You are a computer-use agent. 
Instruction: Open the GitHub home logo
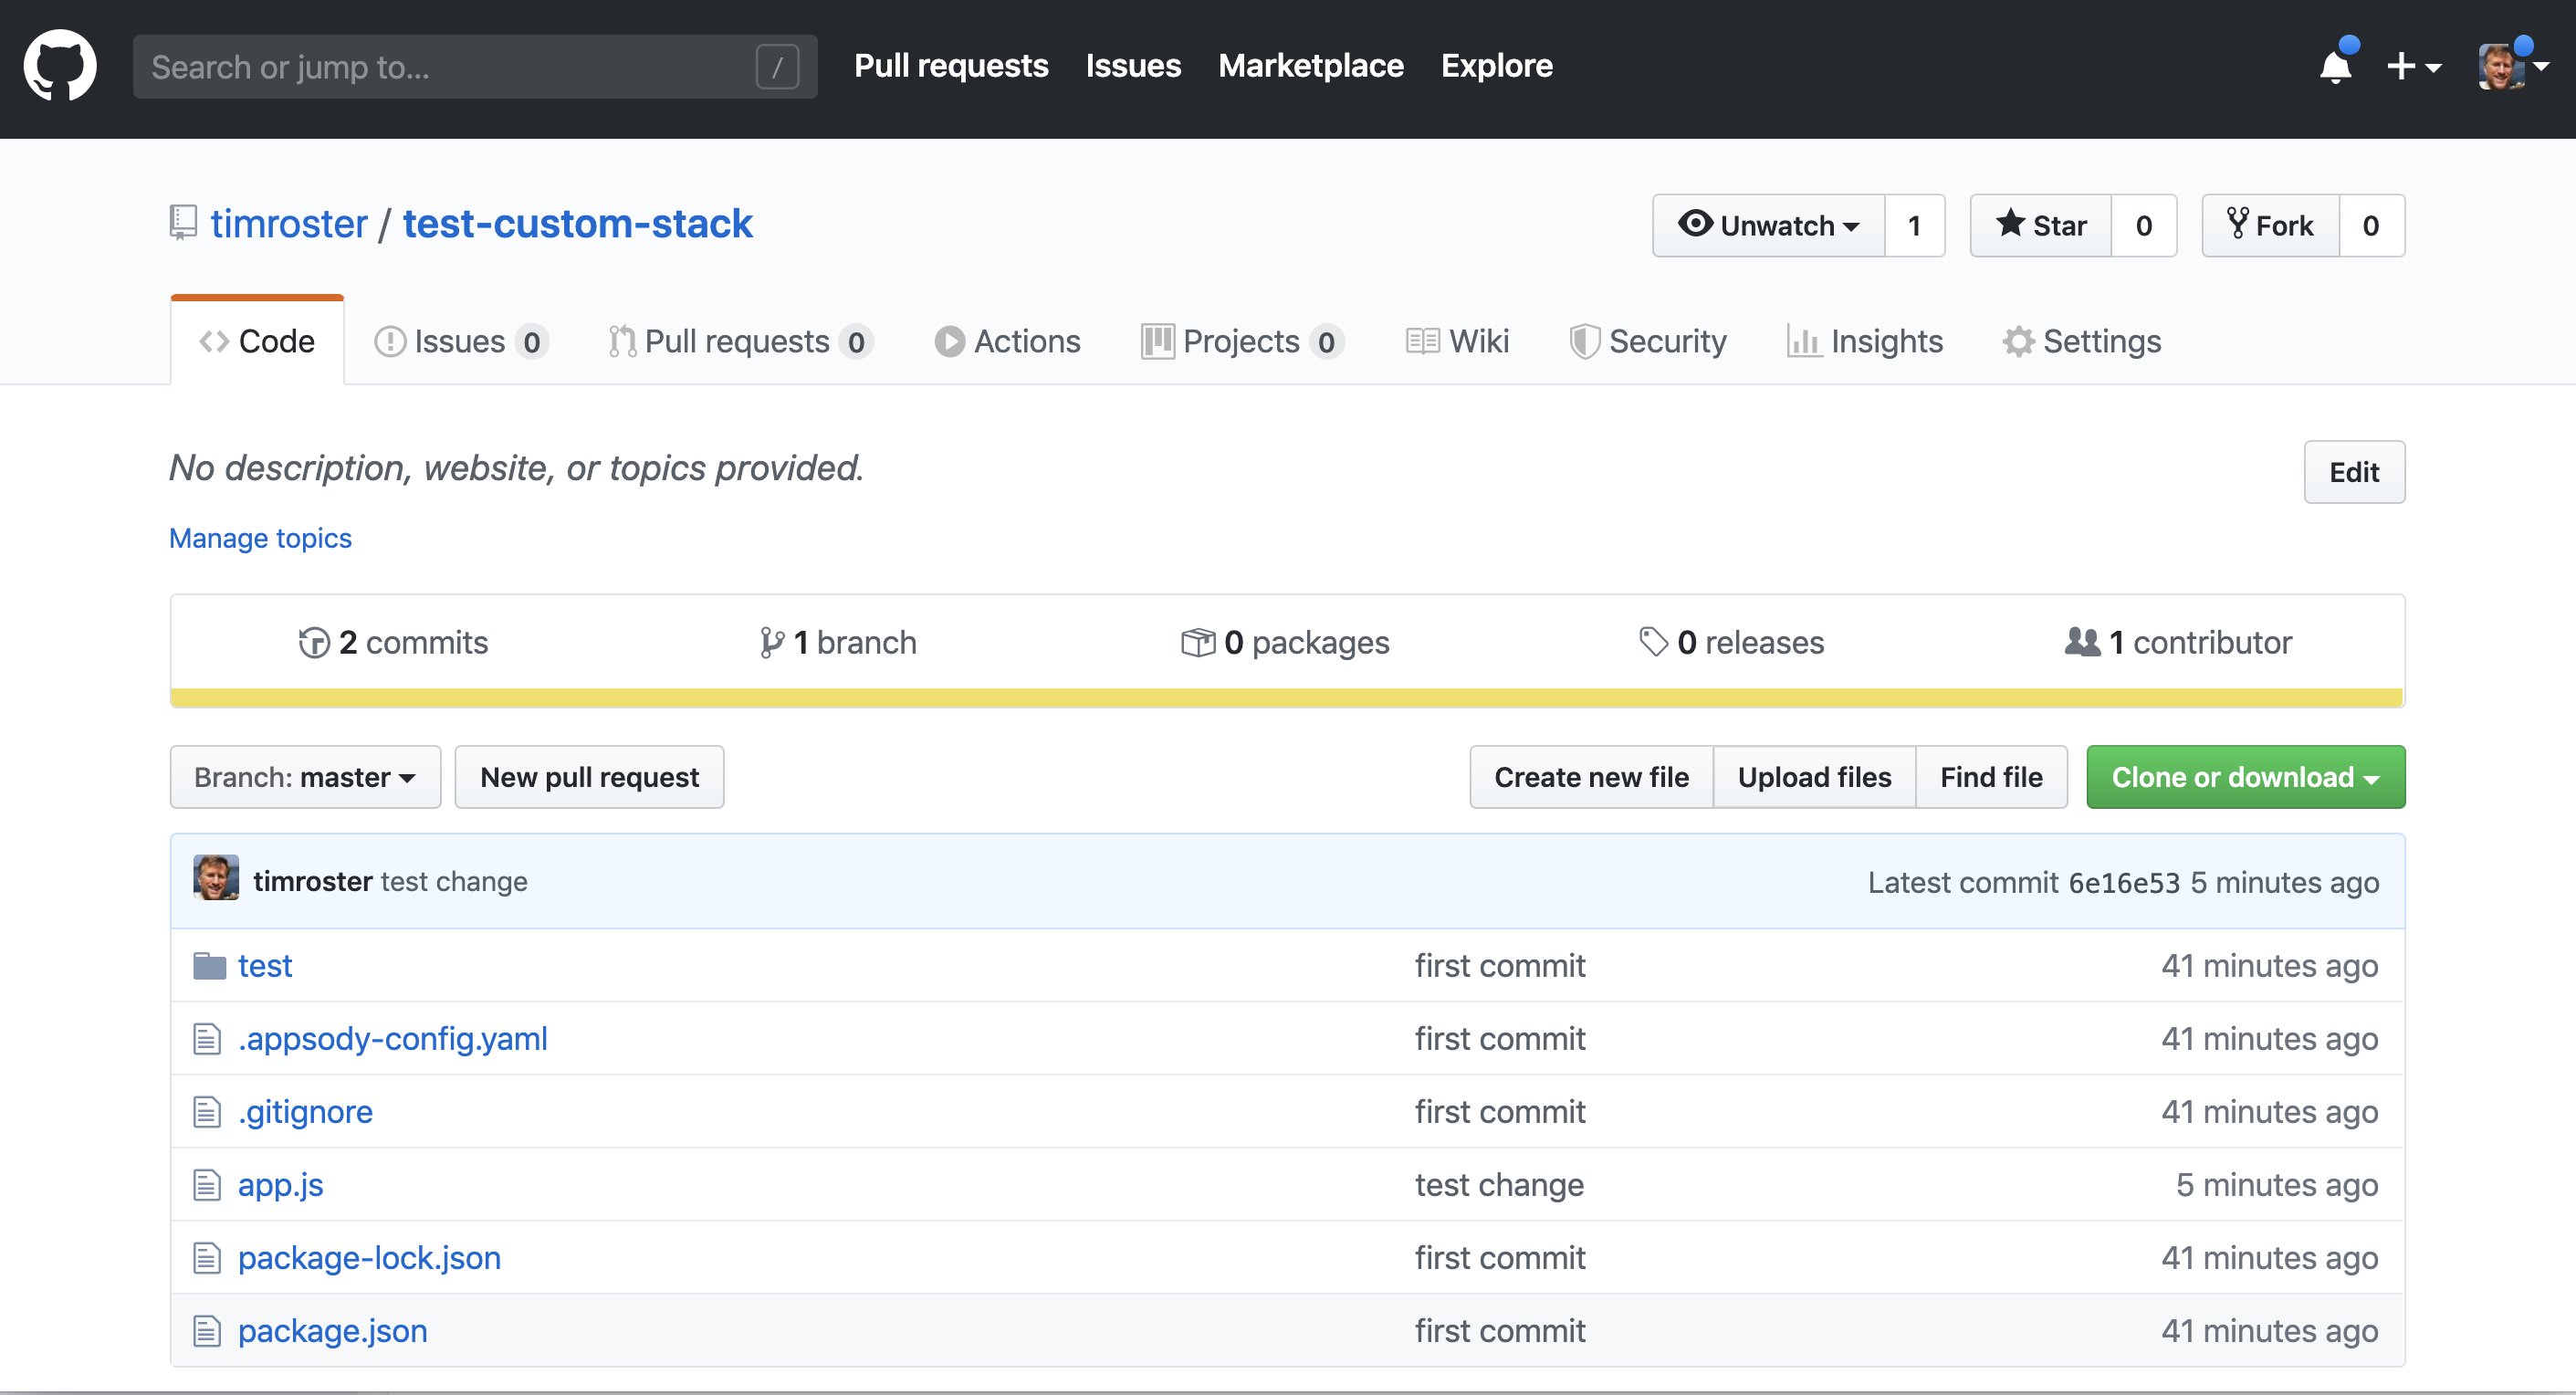60,66
